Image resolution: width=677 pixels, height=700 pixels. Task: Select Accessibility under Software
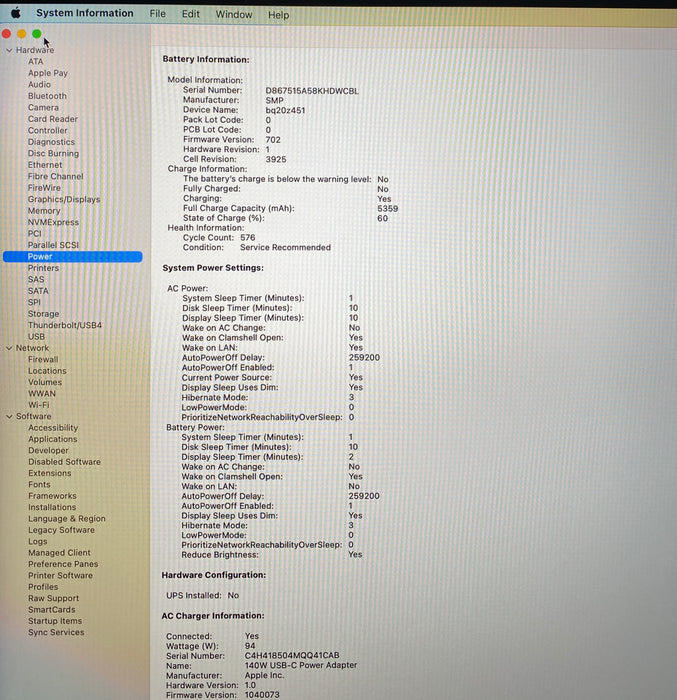tap(53, 428)
